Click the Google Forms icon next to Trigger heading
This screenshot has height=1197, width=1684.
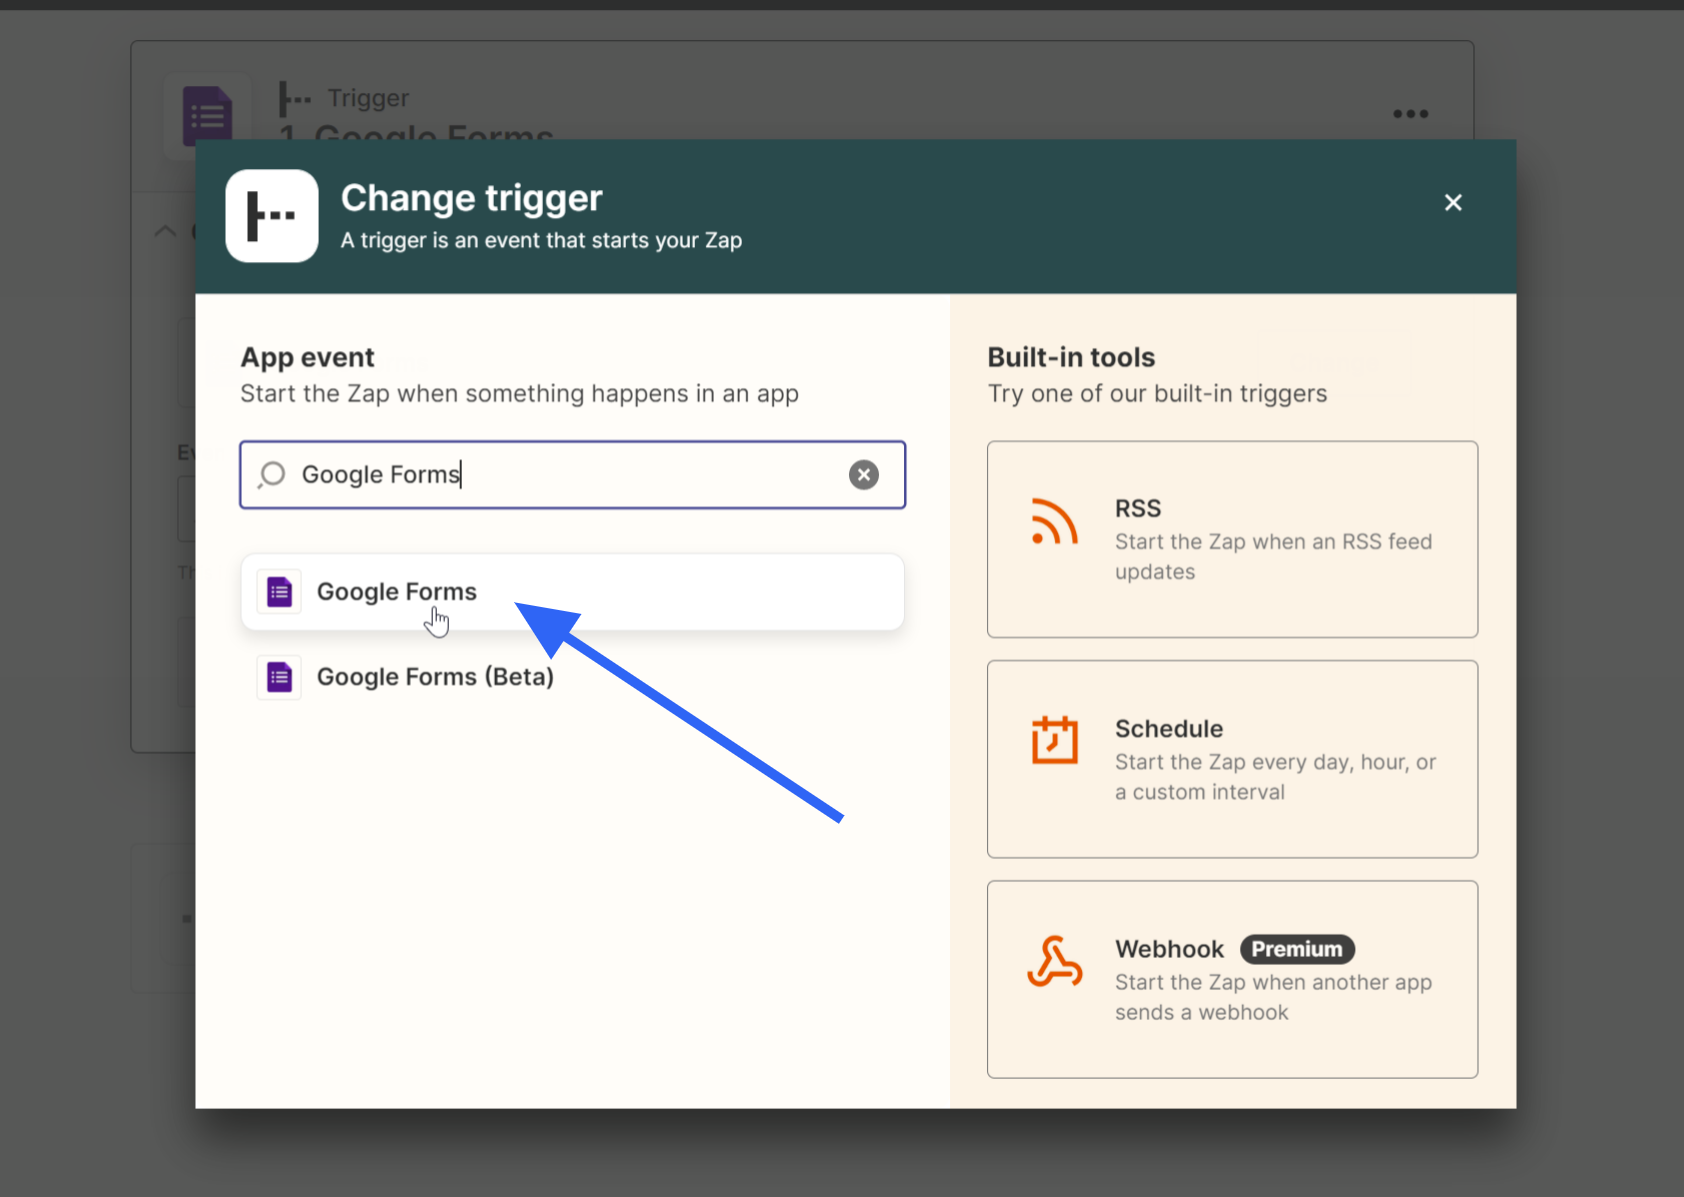click(207, 115)
